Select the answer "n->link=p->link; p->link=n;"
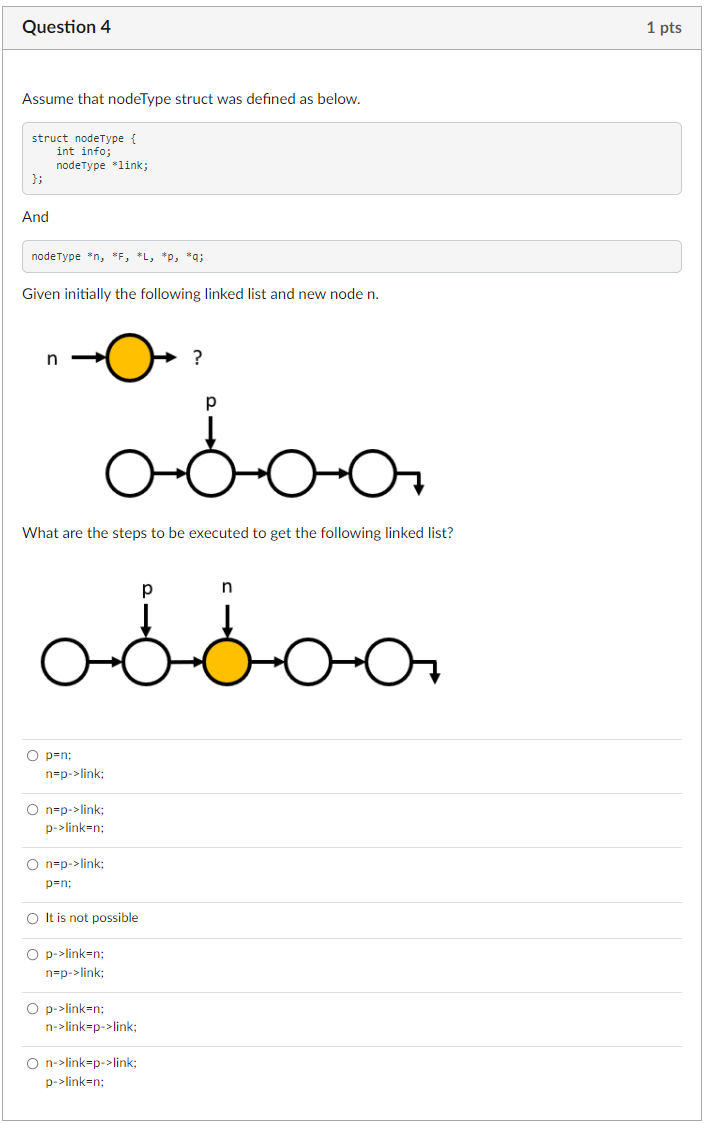704x1124 pixels. coord(33,1063)
